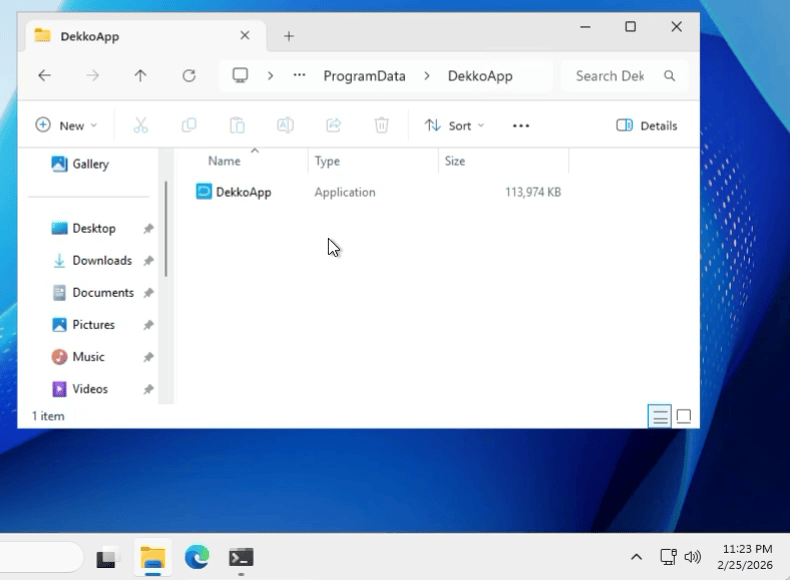
Task: Expand the chevron after the monitor icon
Action: pyautogui.click(x=271, y=76)
